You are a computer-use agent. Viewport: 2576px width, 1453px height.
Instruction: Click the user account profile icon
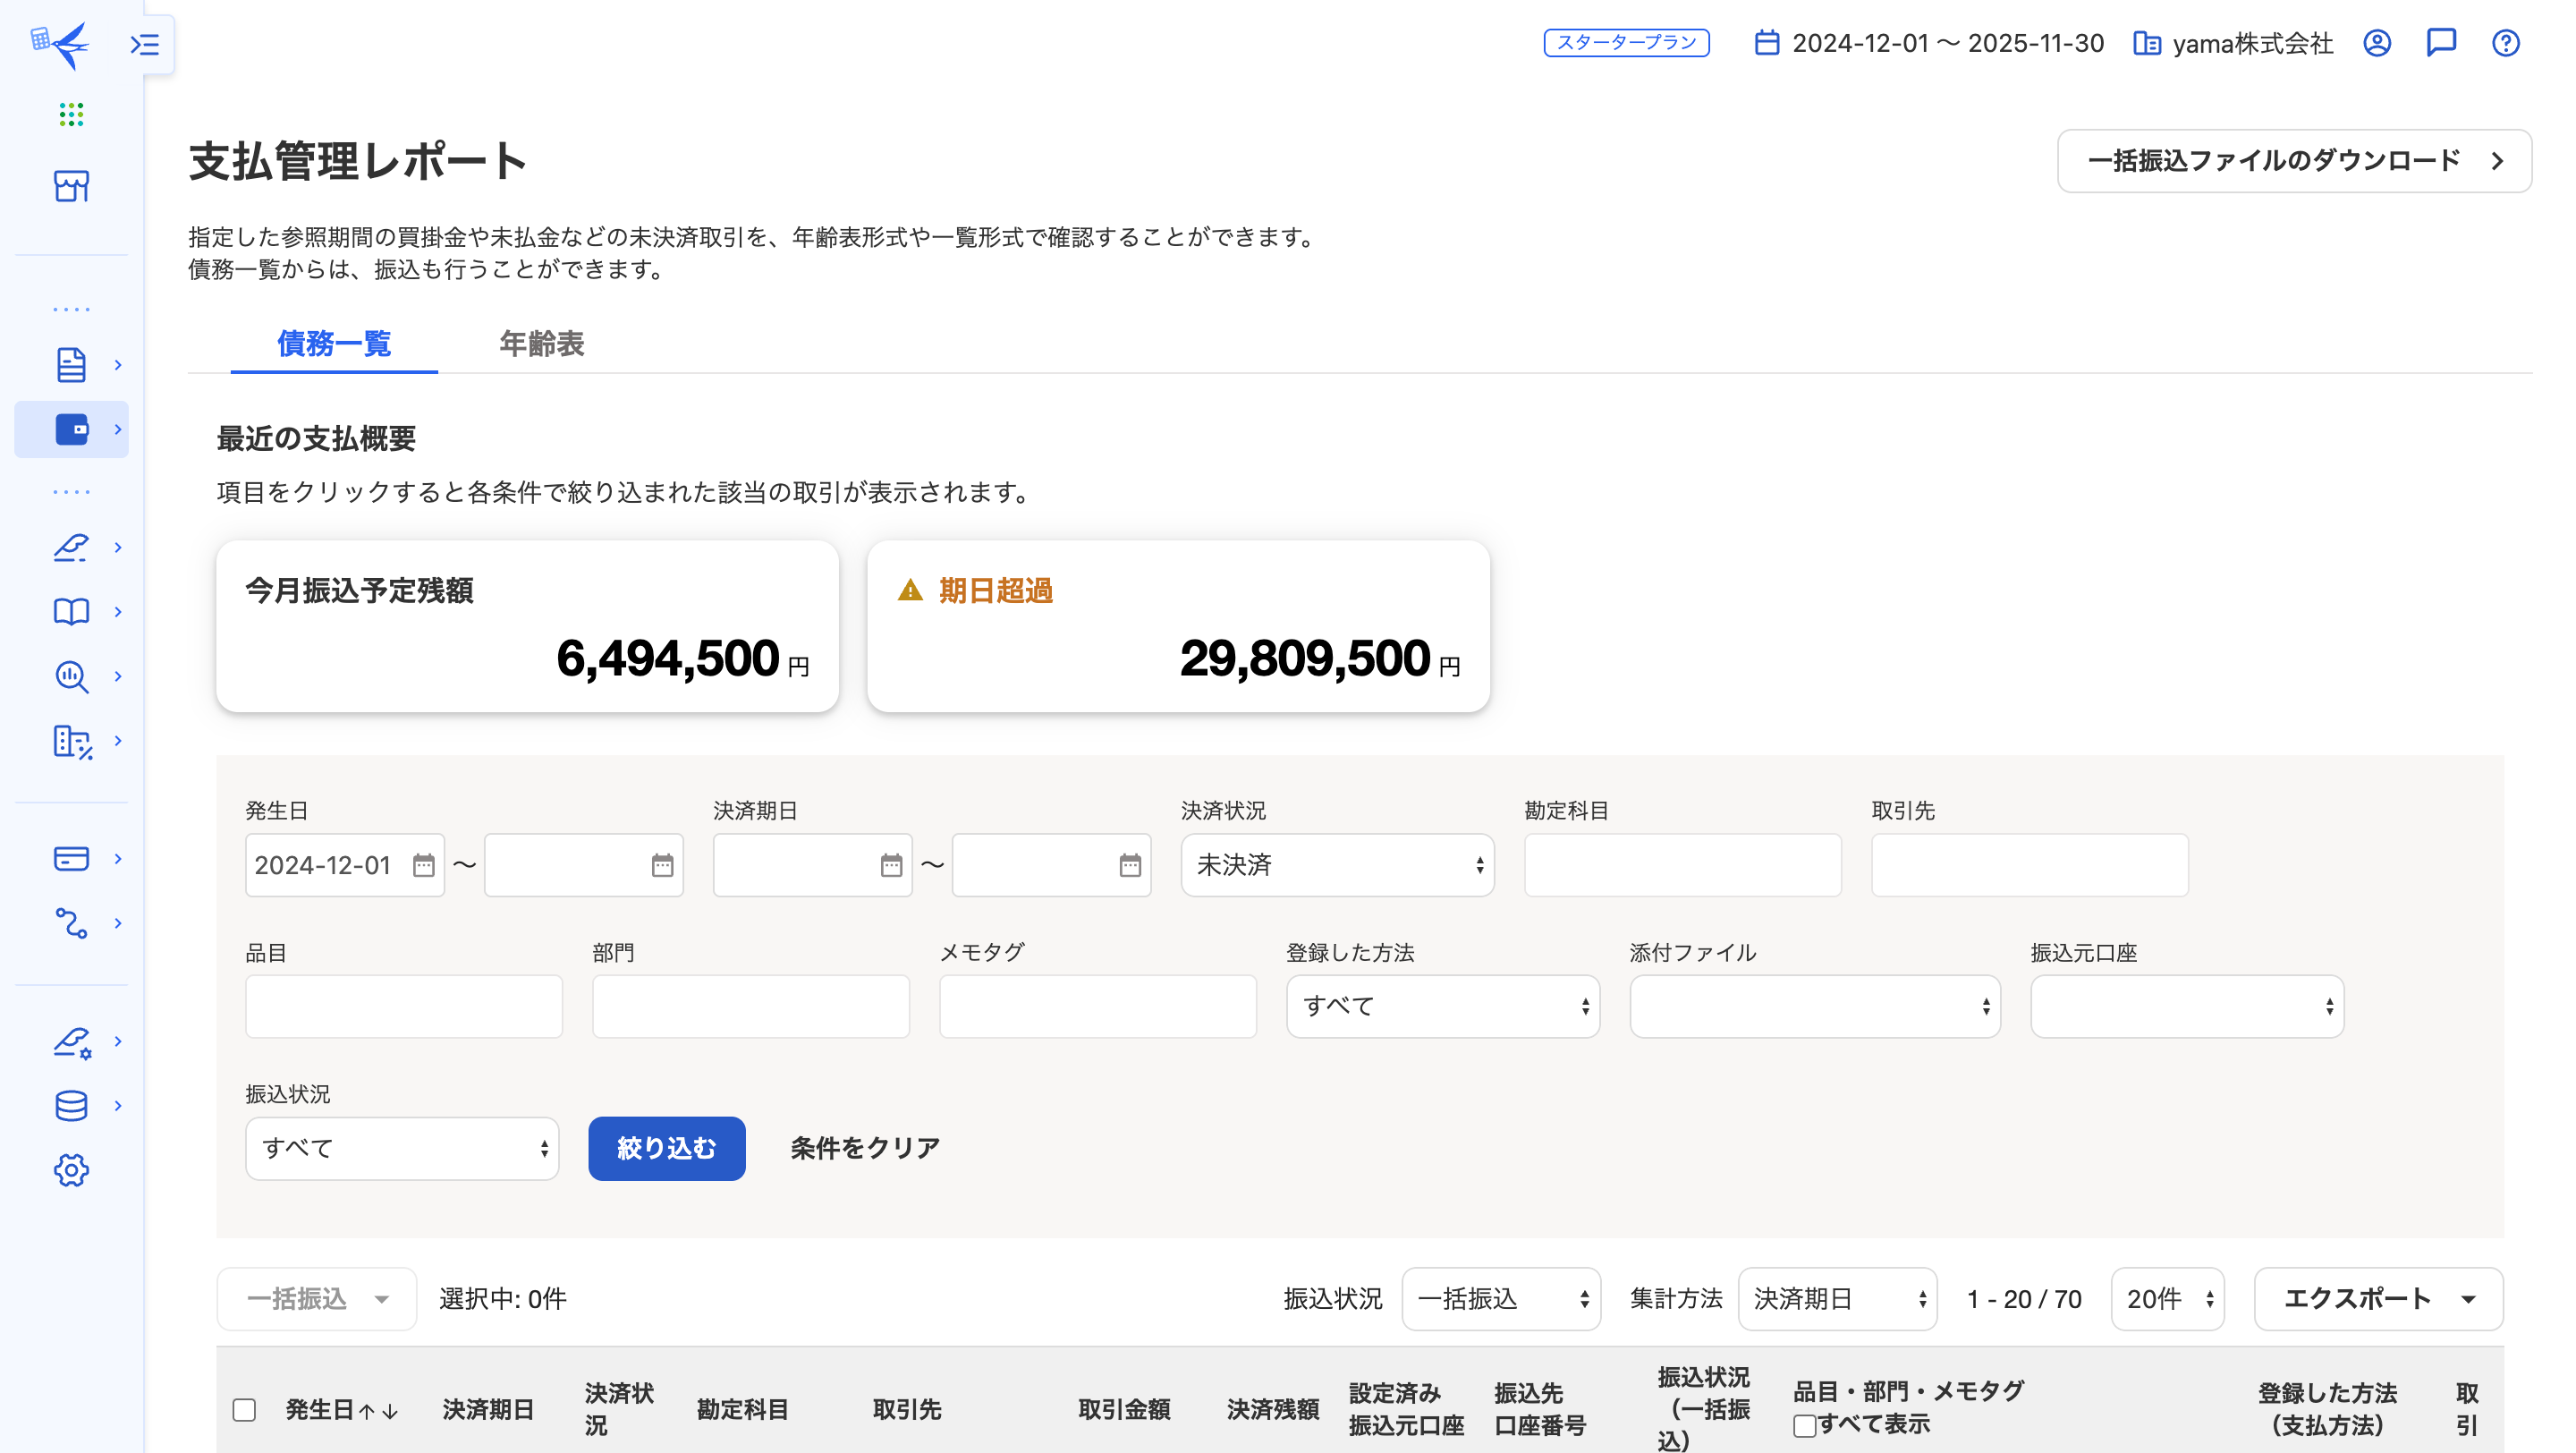pos(2377,43)
